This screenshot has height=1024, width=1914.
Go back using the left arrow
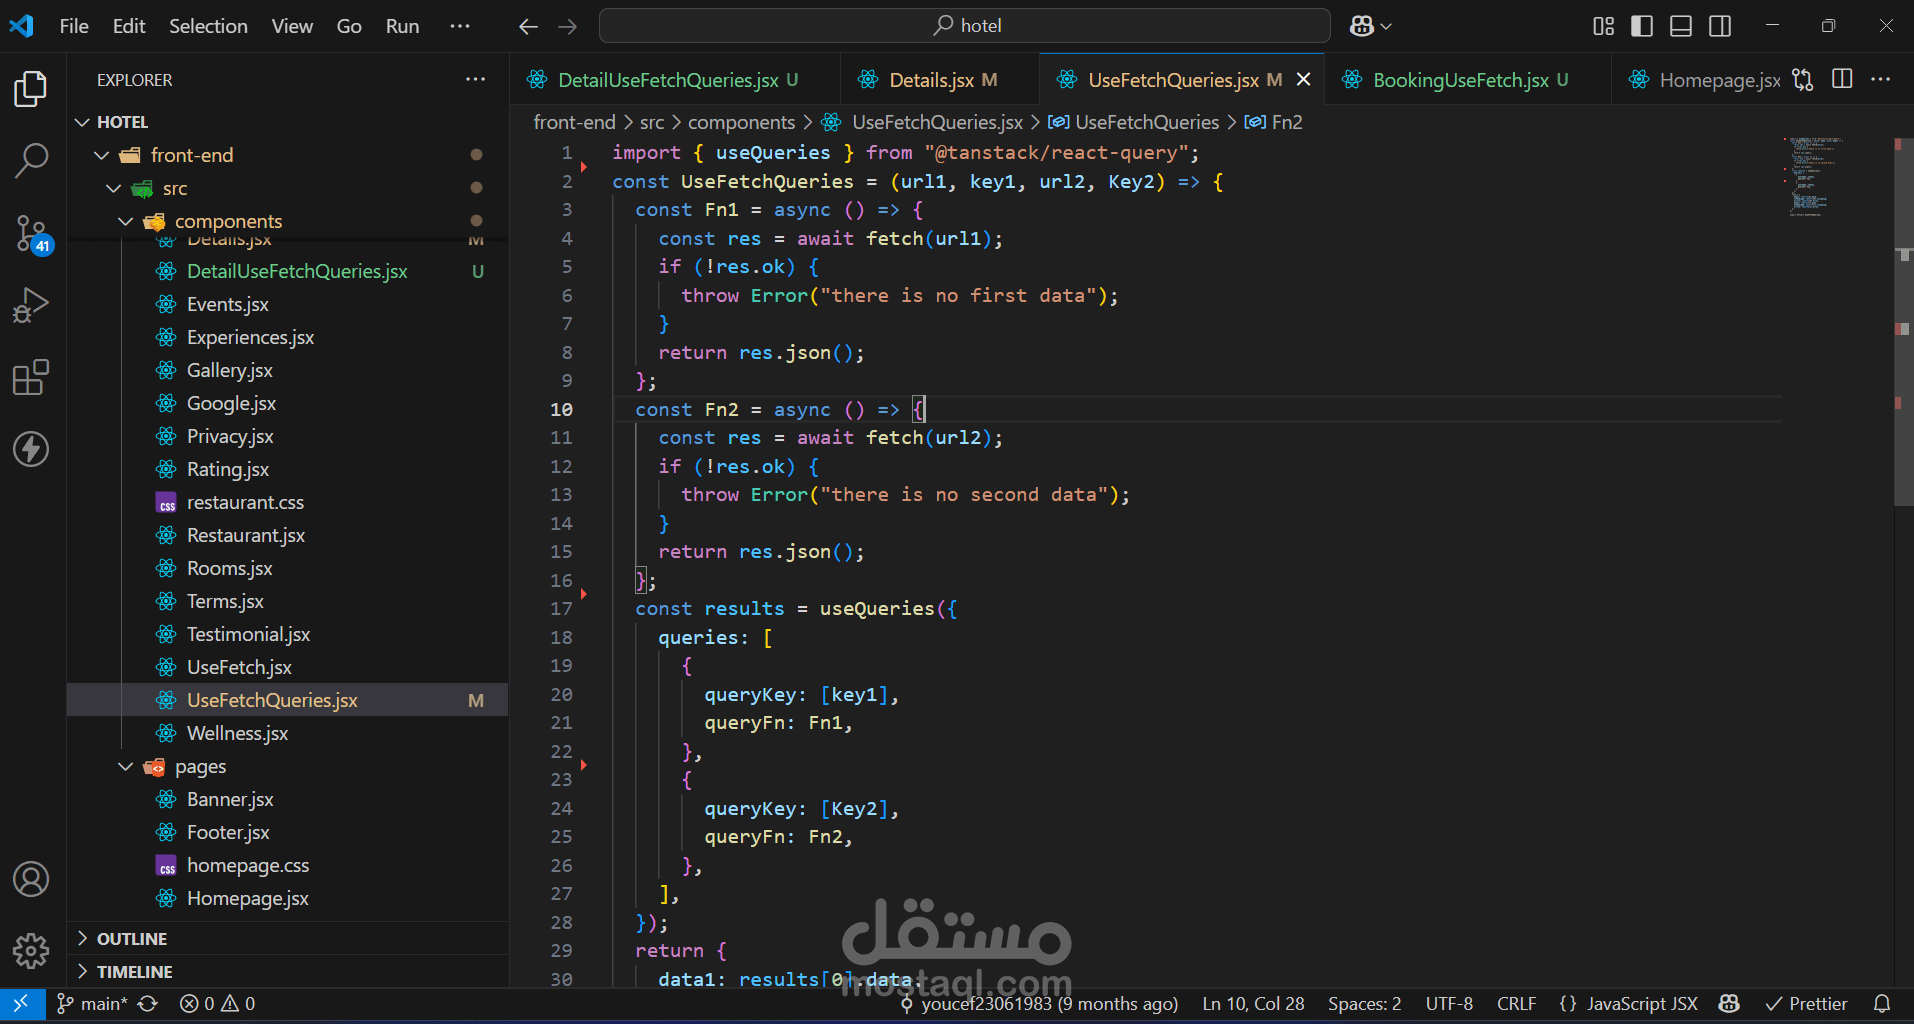[x=529, y=26]
